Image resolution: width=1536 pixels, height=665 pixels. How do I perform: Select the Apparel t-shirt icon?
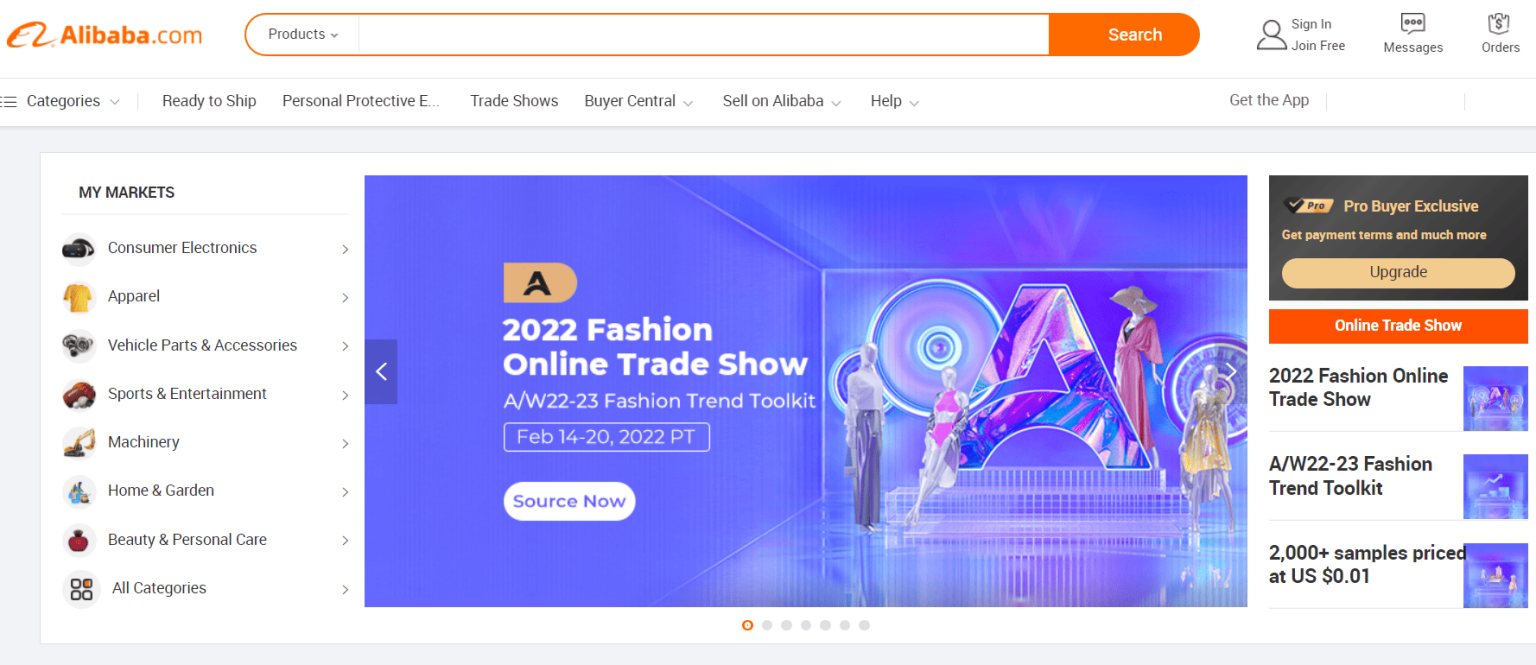click(78, 297)
